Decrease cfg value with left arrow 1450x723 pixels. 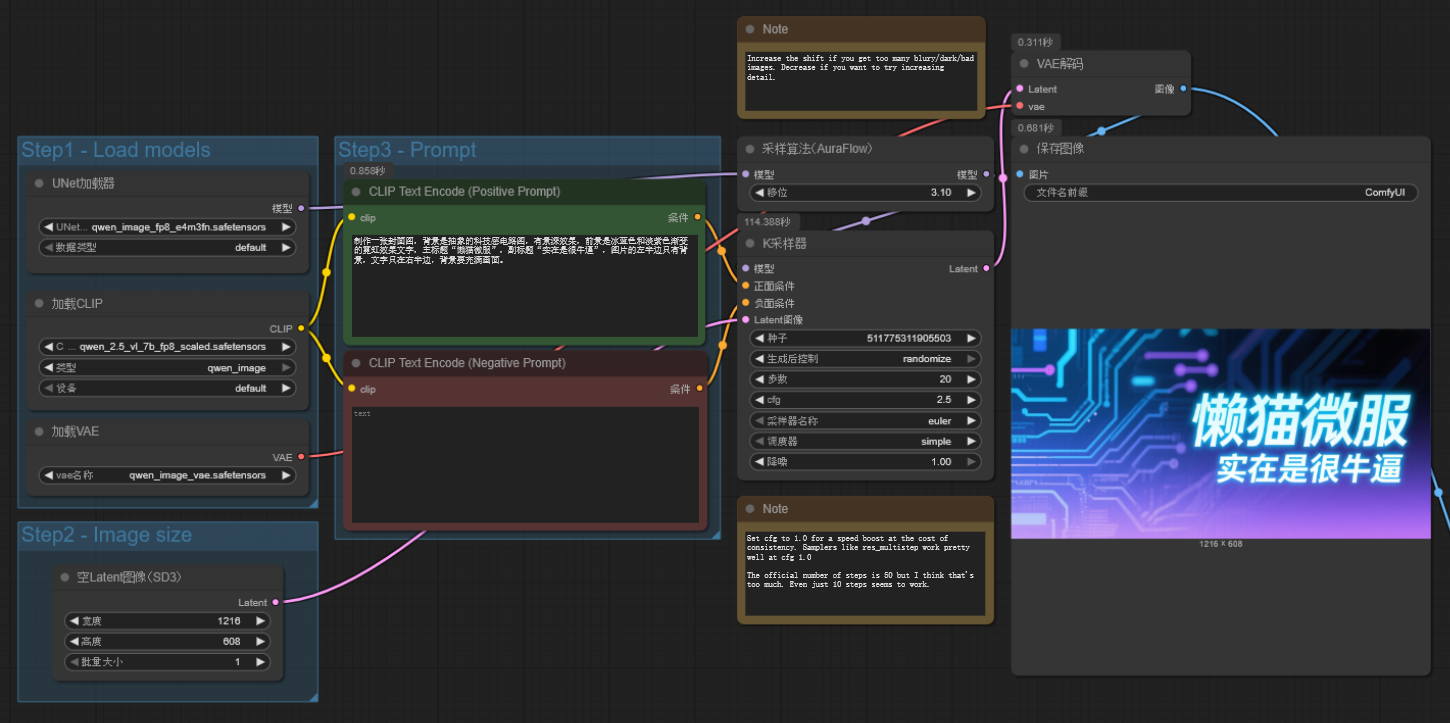(759, 400)
